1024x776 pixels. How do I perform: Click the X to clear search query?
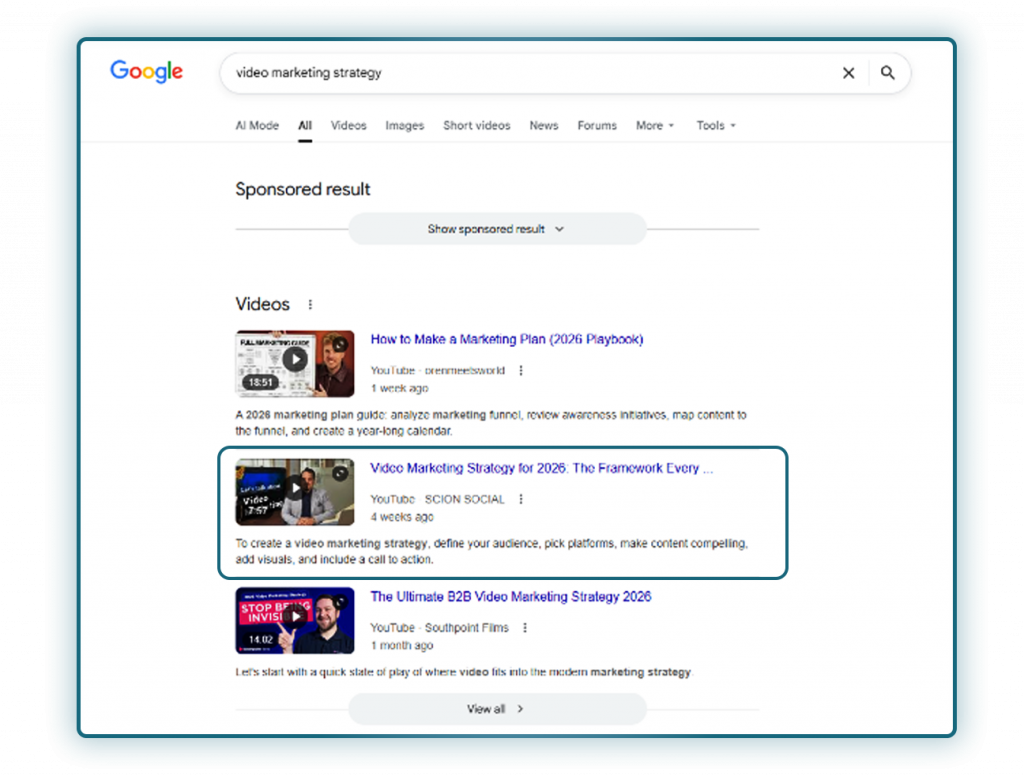click(848, 73)
